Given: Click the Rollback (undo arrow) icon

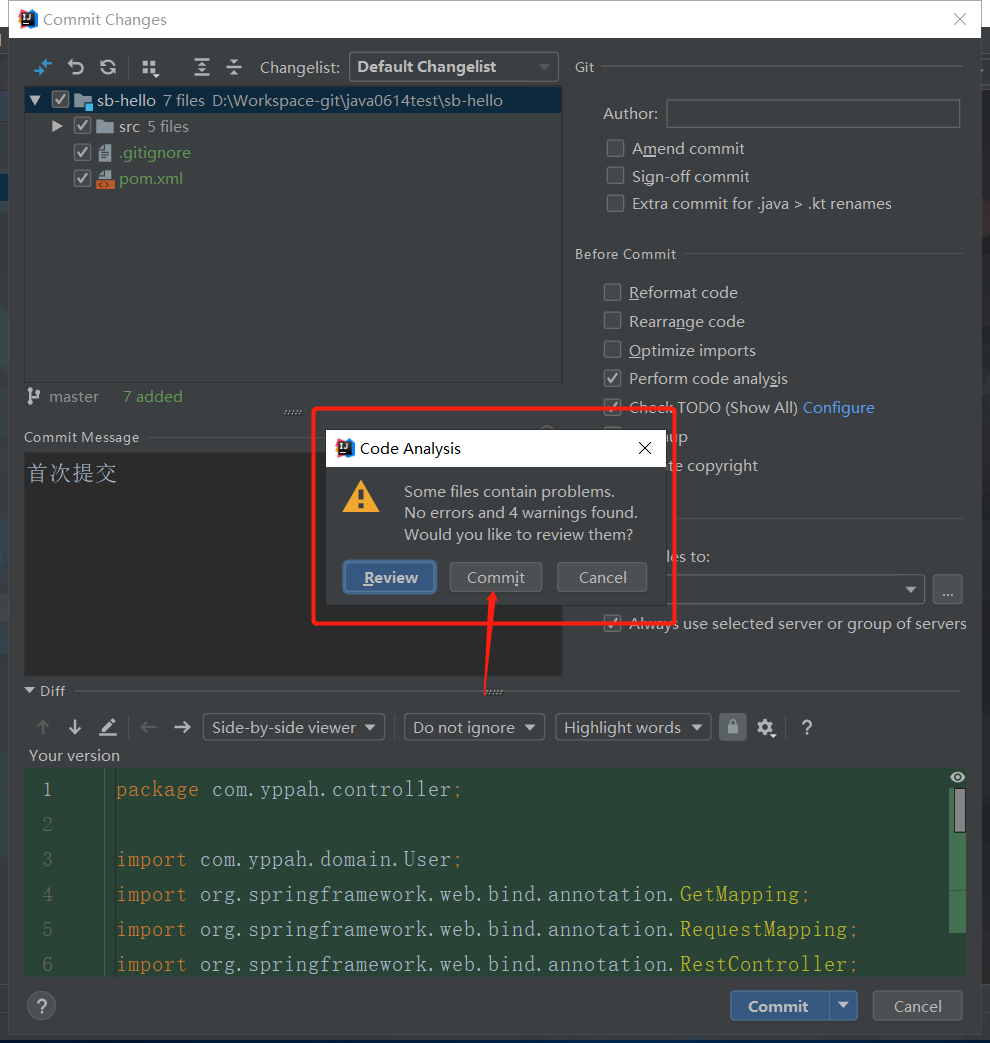Looking at the screenshot, I should [76, 67].
